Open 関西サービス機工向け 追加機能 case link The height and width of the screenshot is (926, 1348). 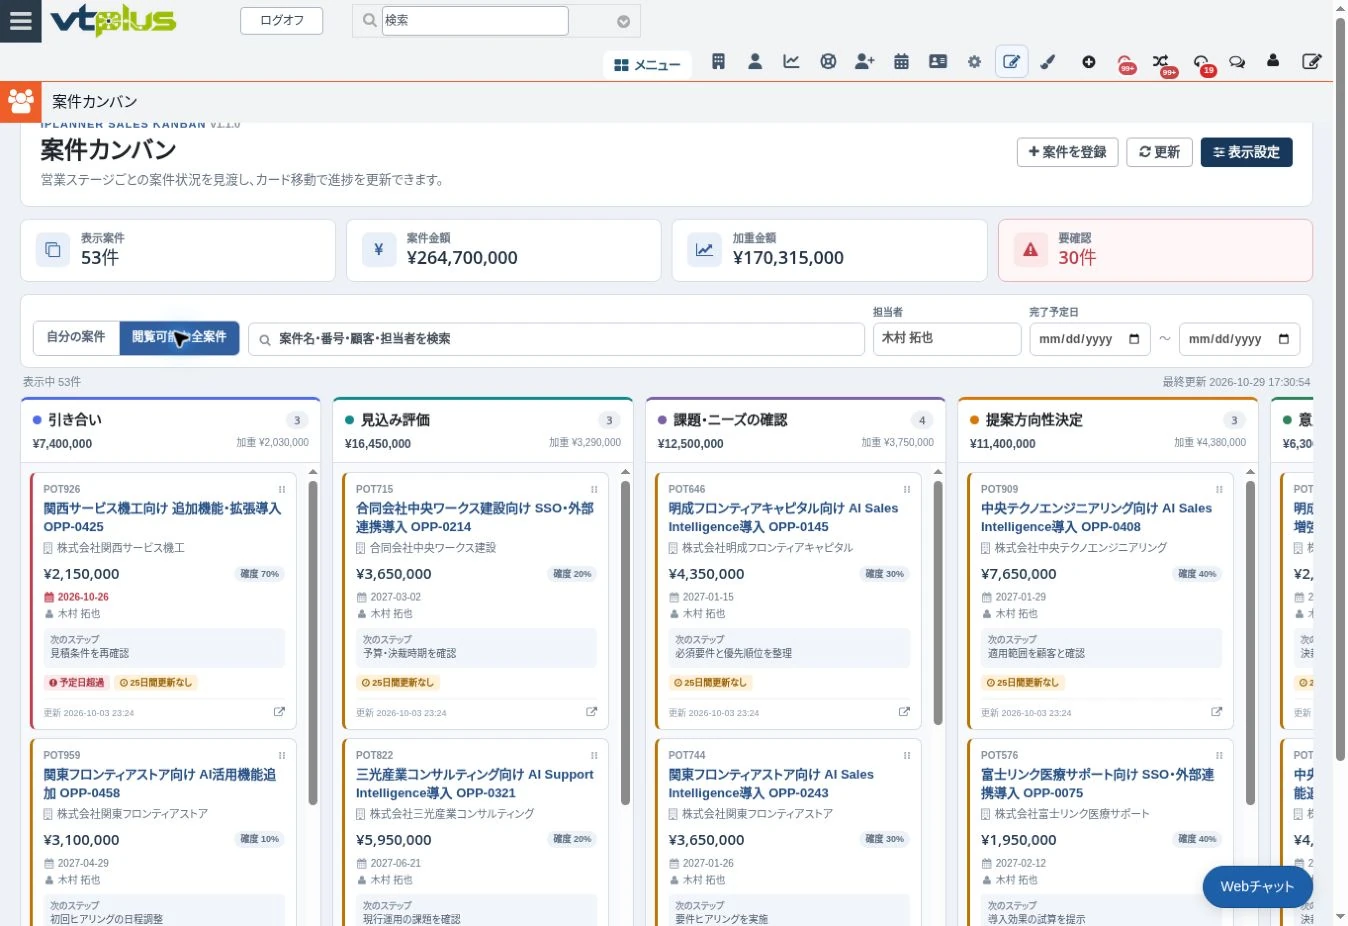point(162,517)
